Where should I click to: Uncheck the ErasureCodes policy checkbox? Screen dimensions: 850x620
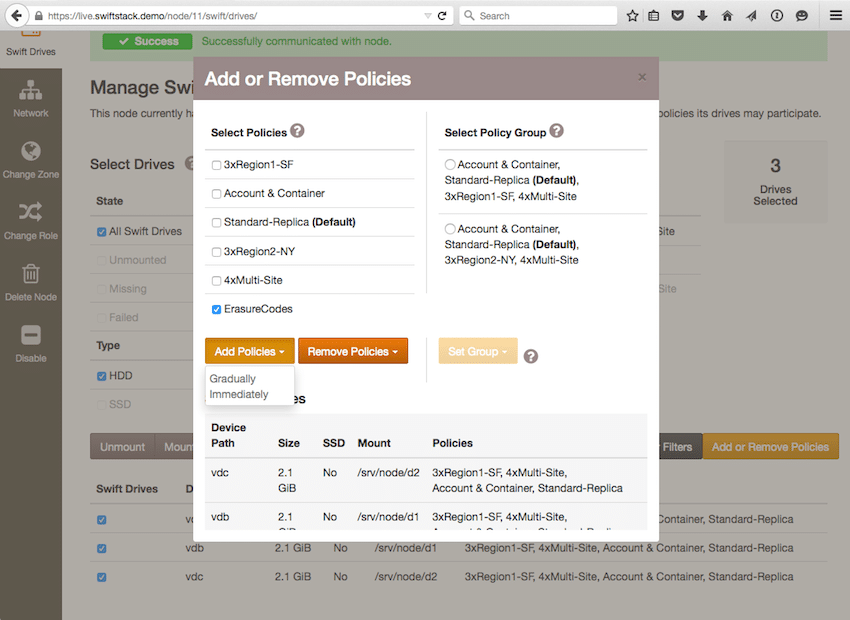click(x=216, y=309)
